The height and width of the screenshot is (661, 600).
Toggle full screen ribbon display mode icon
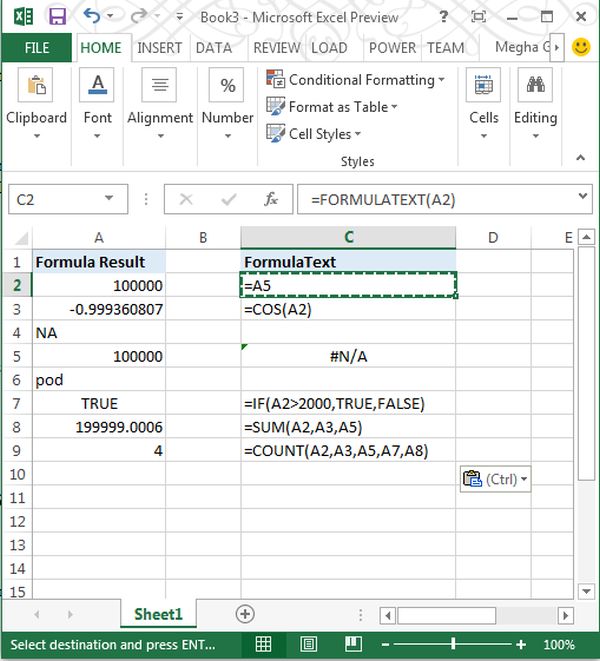pyautogui.click(x=478, y=17)
